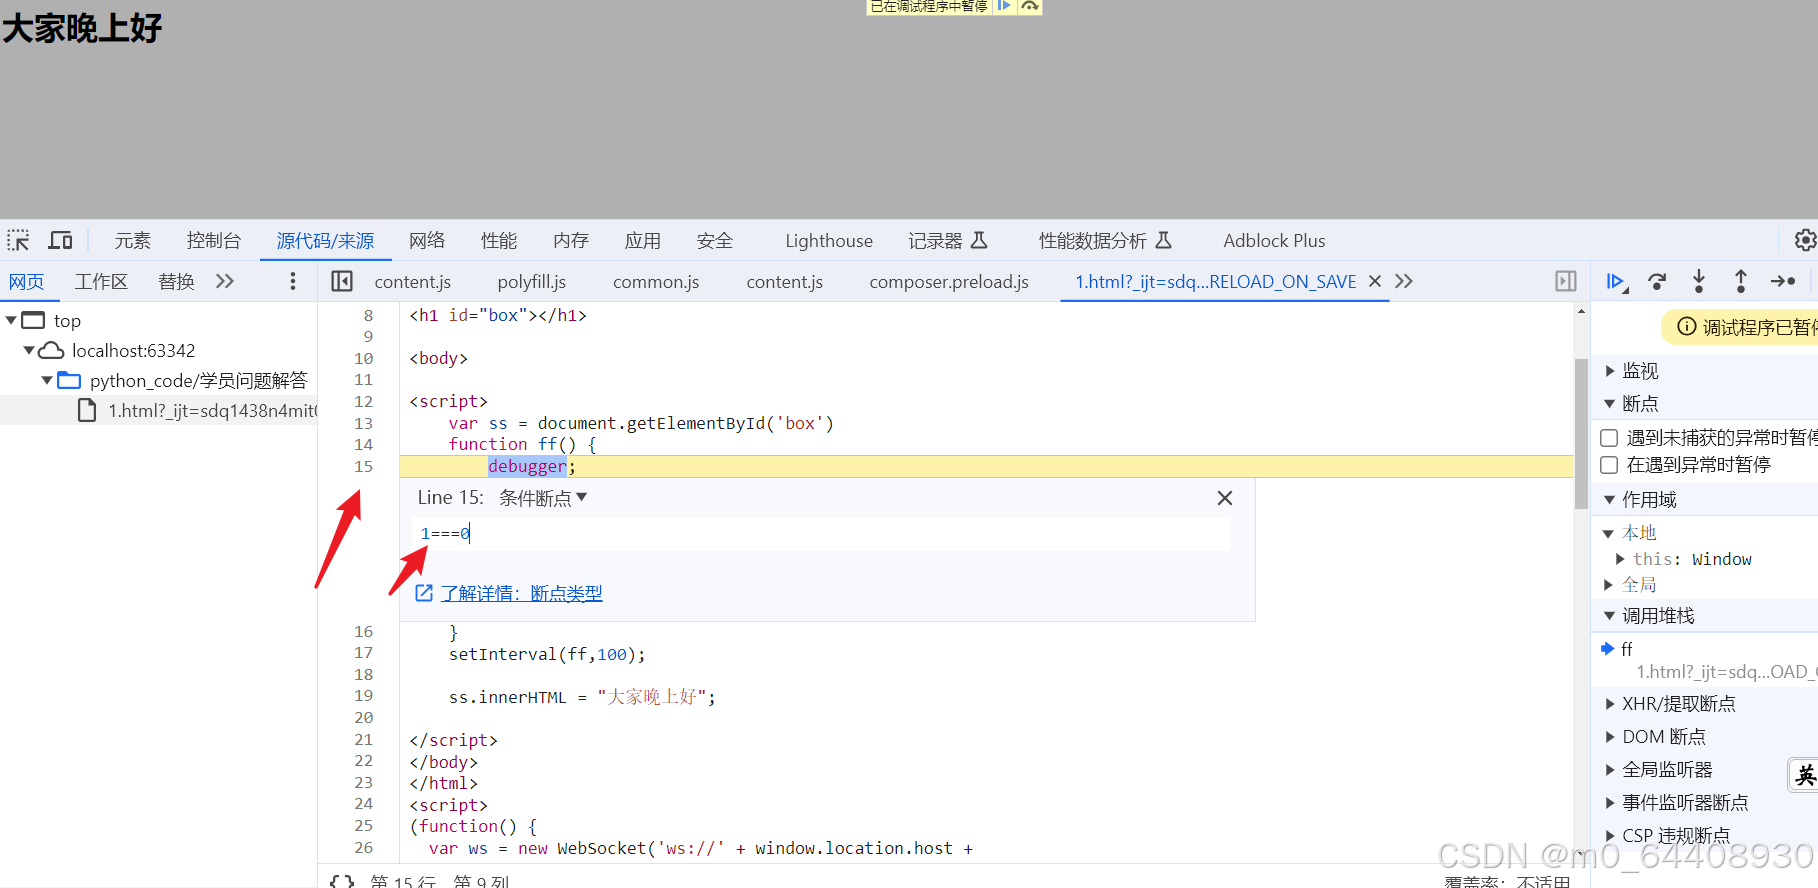Image resolution: width=1818 pixels, height=888 pixels.
Task: Expand XHR/提取断点 section
Action: click(x=1610, y=704)
